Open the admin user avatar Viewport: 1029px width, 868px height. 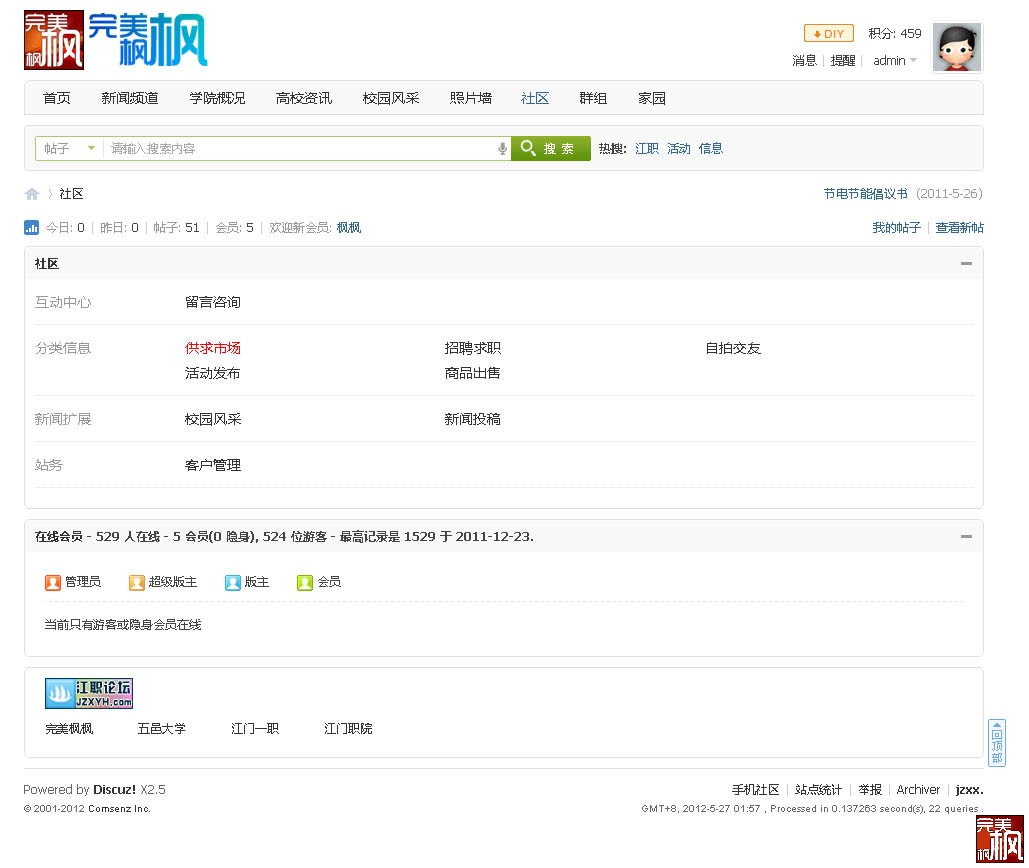click(957, 47)
